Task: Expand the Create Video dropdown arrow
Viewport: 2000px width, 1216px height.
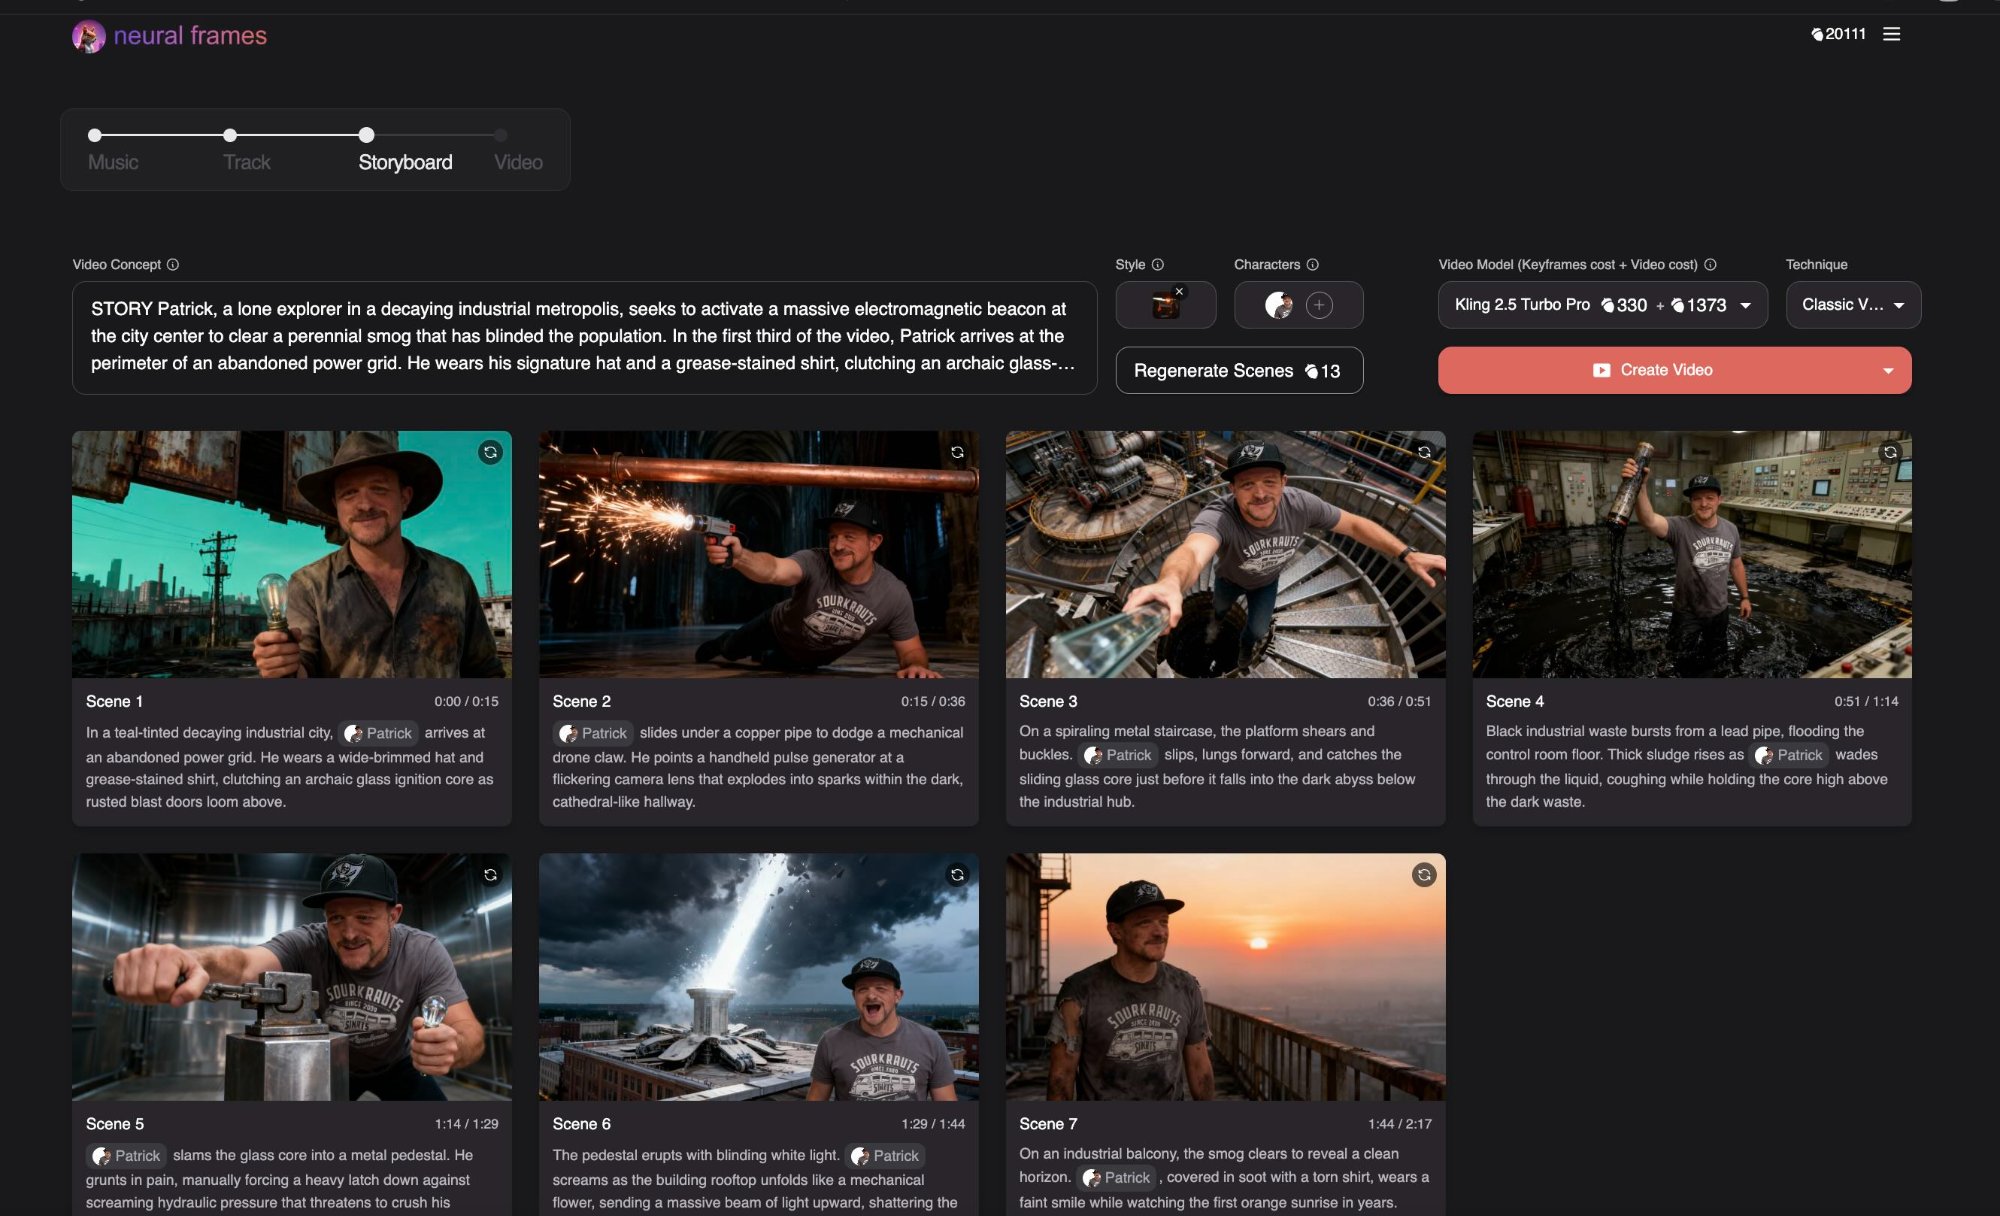Action: coord(1890,370)
